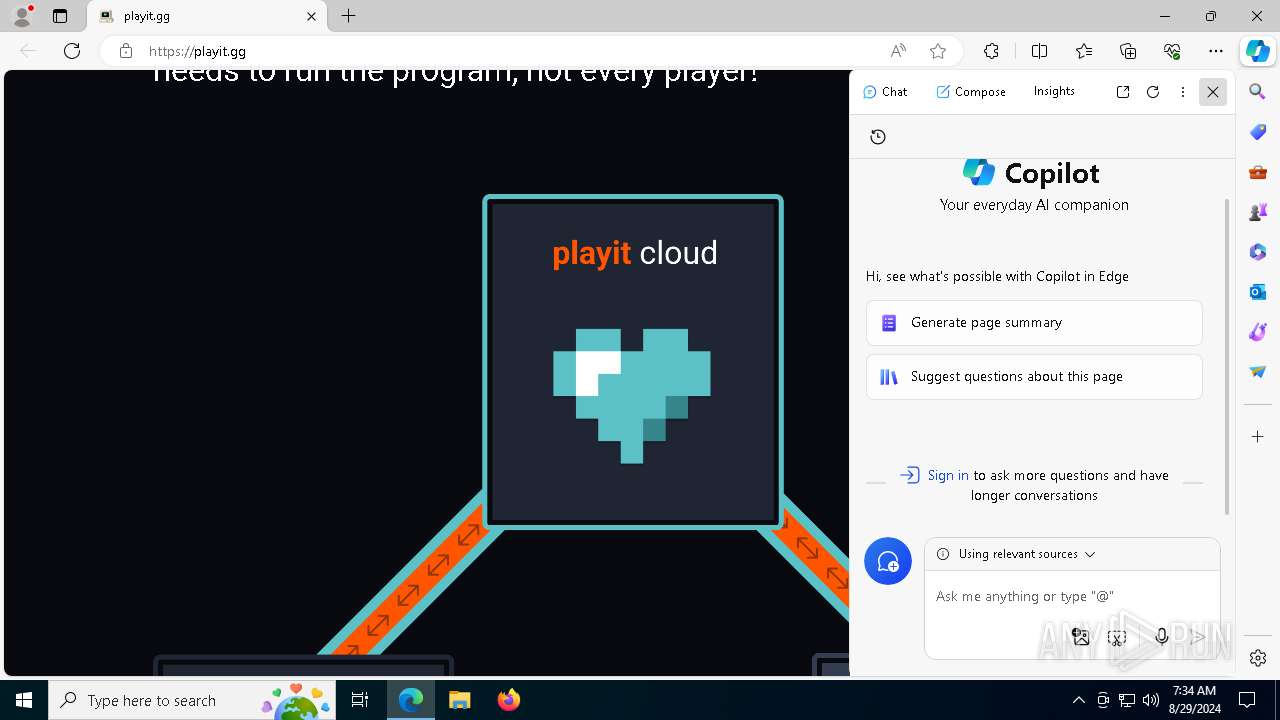This screenshot has width=1280, height=720.
Task: Open sidebar settings gear
Action: pyautogui.click(x=1258, y=658)
